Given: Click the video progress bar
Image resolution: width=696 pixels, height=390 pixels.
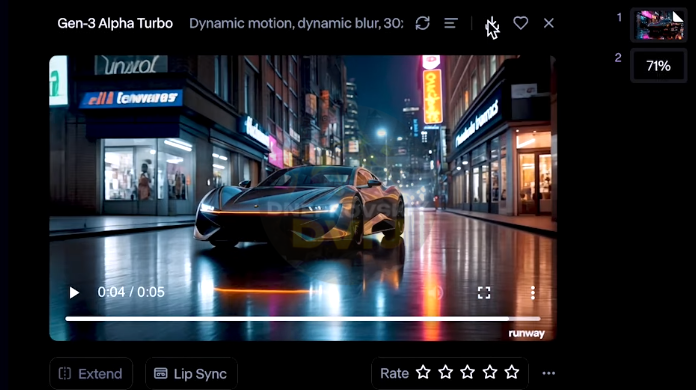Looking at the screenshot, I should coord(303,319).
